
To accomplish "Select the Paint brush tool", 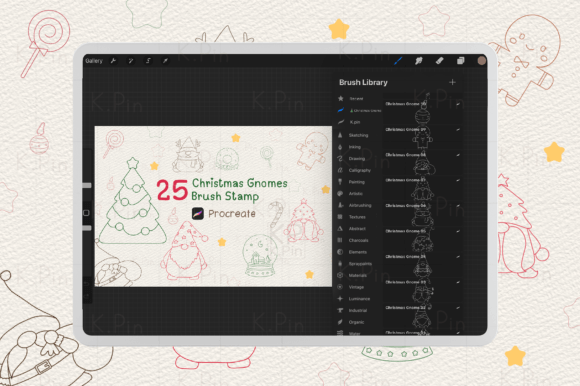I will coord(398,61).
